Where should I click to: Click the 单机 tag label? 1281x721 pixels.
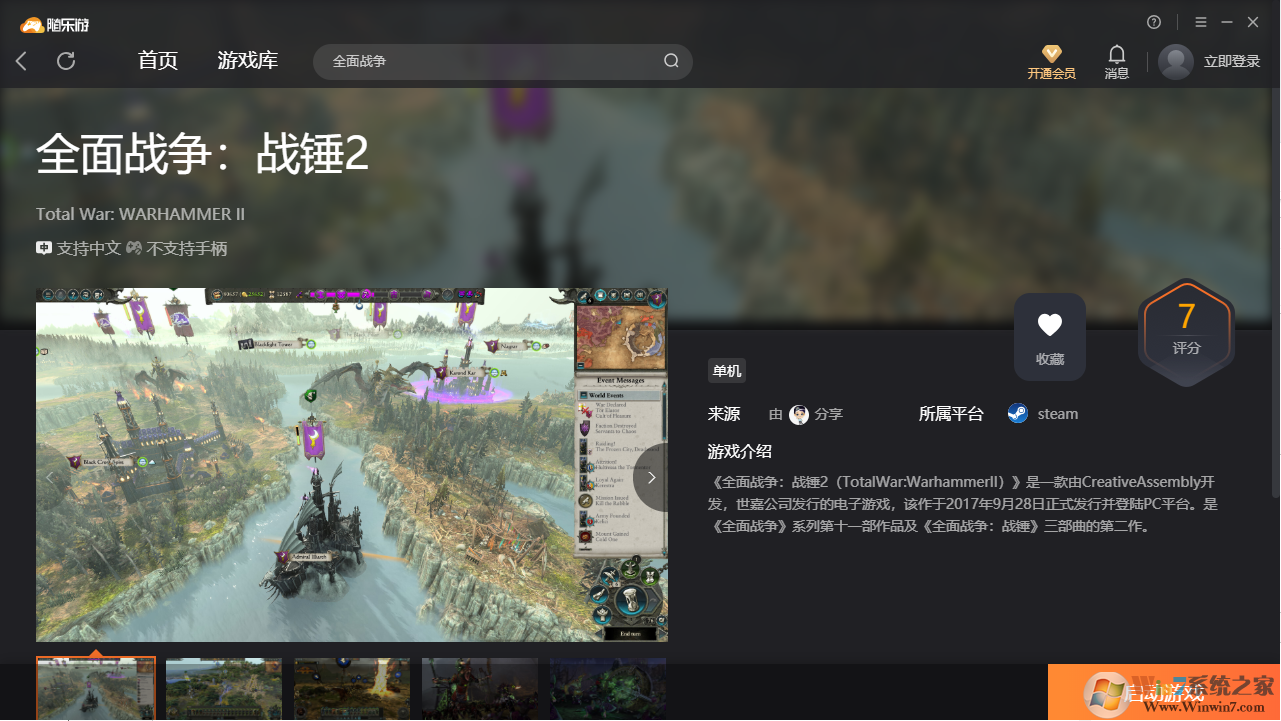click(x=726, y=371)
